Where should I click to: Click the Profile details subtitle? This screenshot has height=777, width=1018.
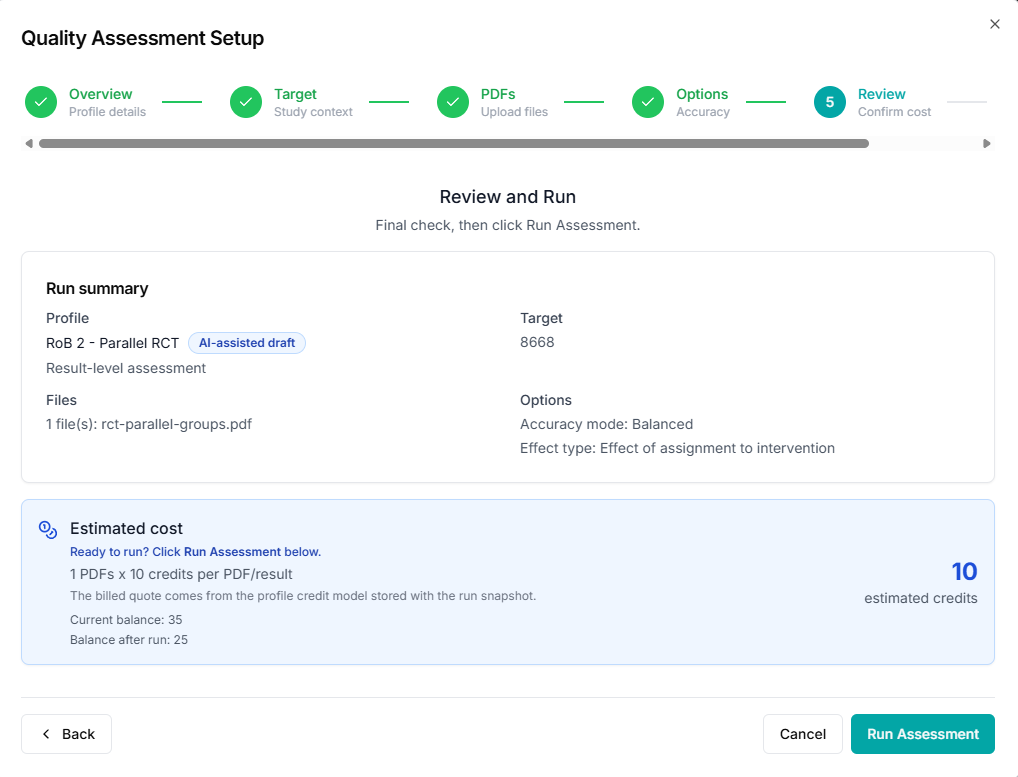tap(108, 112)
